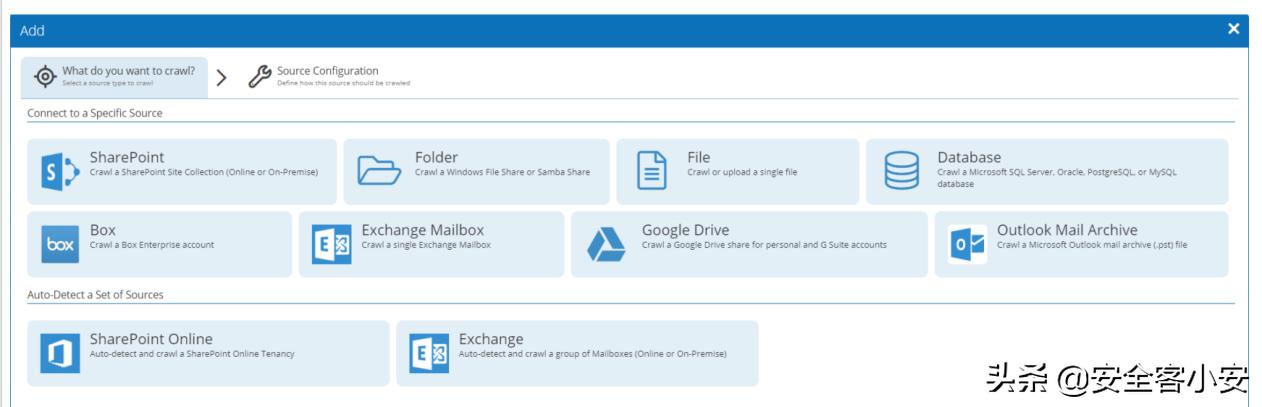Click the File document icon
This screenshot has height=407, width=1262.
point(652,173)
